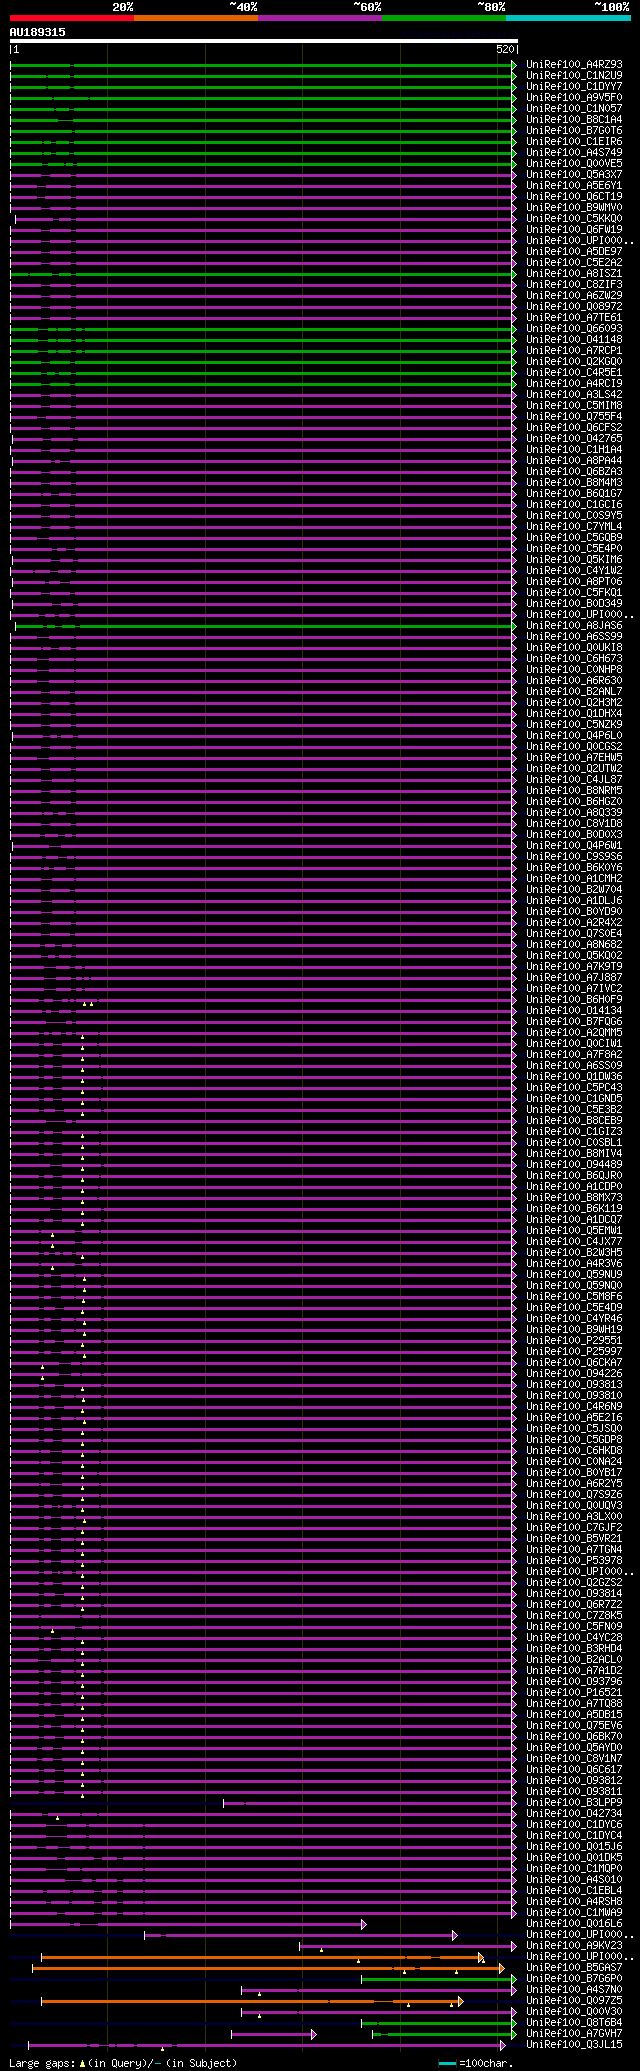Click label UniRef100_B2ANL7
640x2071 pixels.
574,691
